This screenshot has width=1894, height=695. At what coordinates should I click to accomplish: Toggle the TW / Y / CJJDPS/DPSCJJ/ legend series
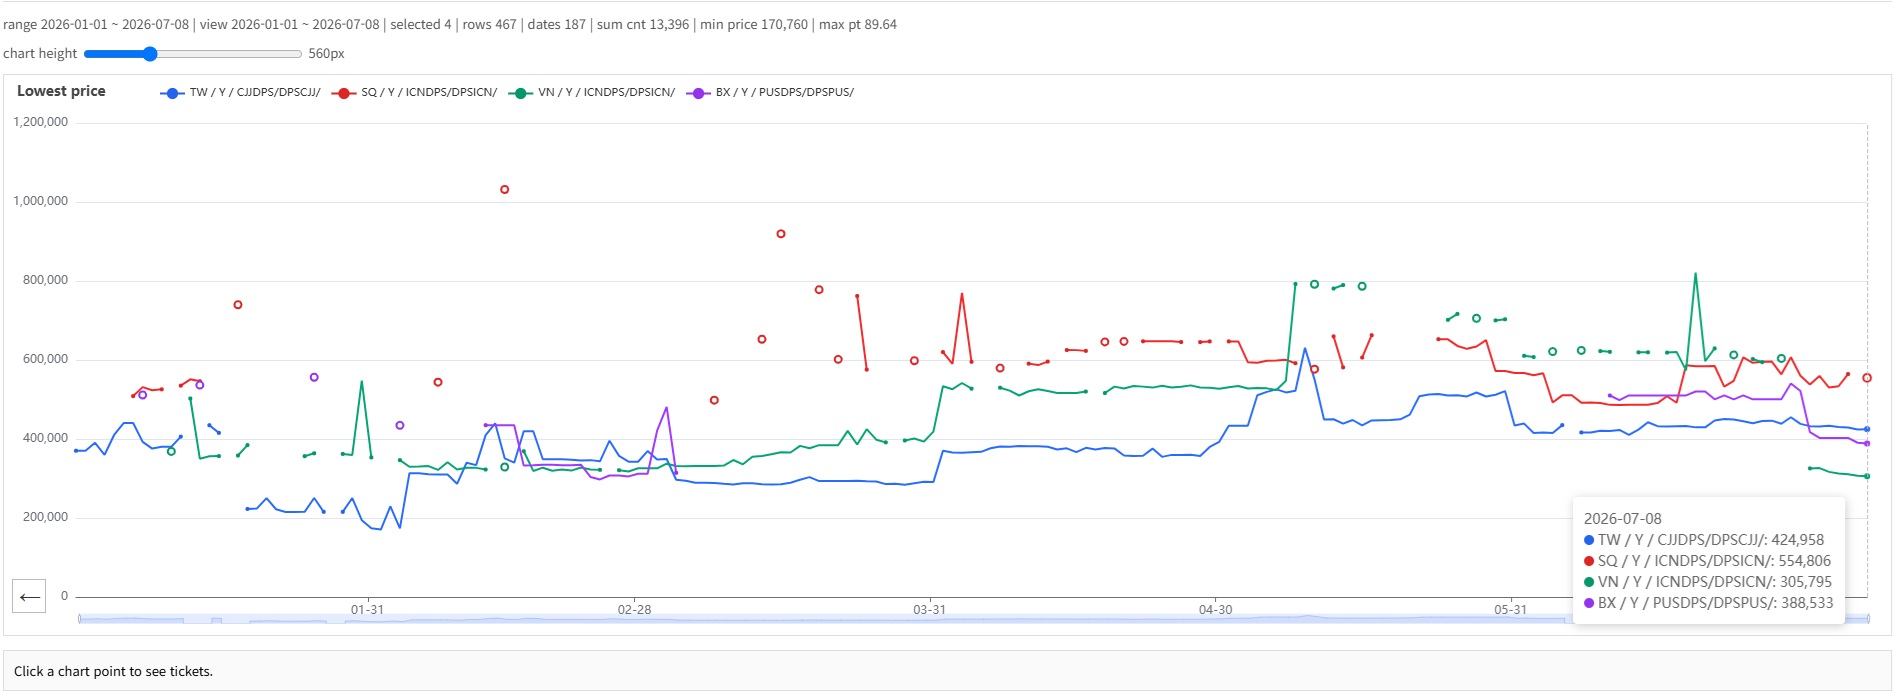click(240, 93)
